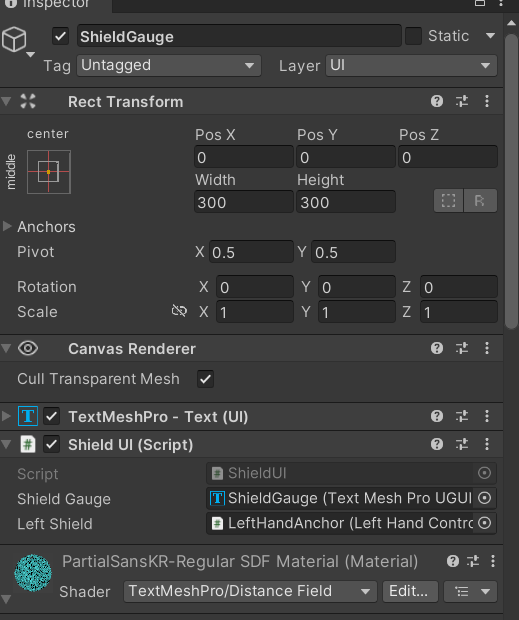519x620 pixels.
Task: Collapse the Rect Transform component
Action: (x=6, y=101)
